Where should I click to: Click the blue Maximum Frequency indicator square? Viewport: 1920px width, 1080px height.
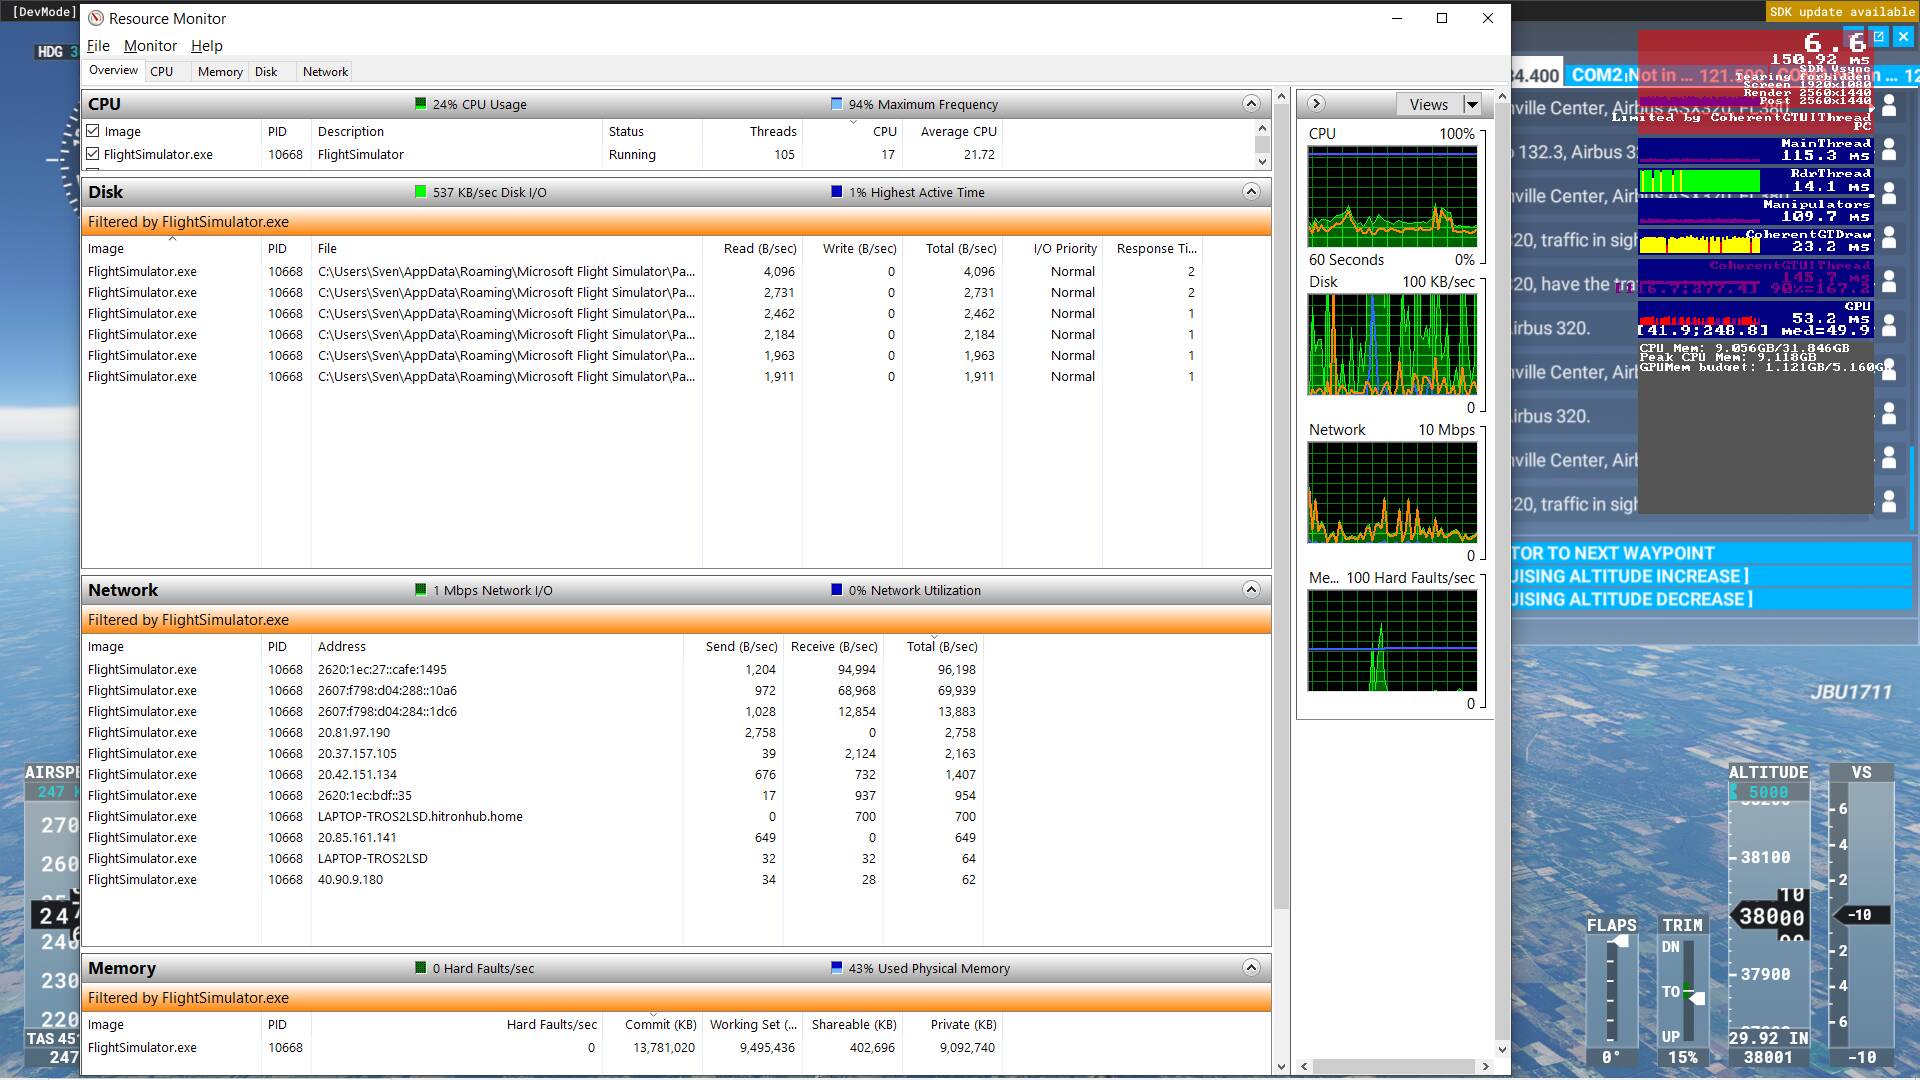point(837,104)
